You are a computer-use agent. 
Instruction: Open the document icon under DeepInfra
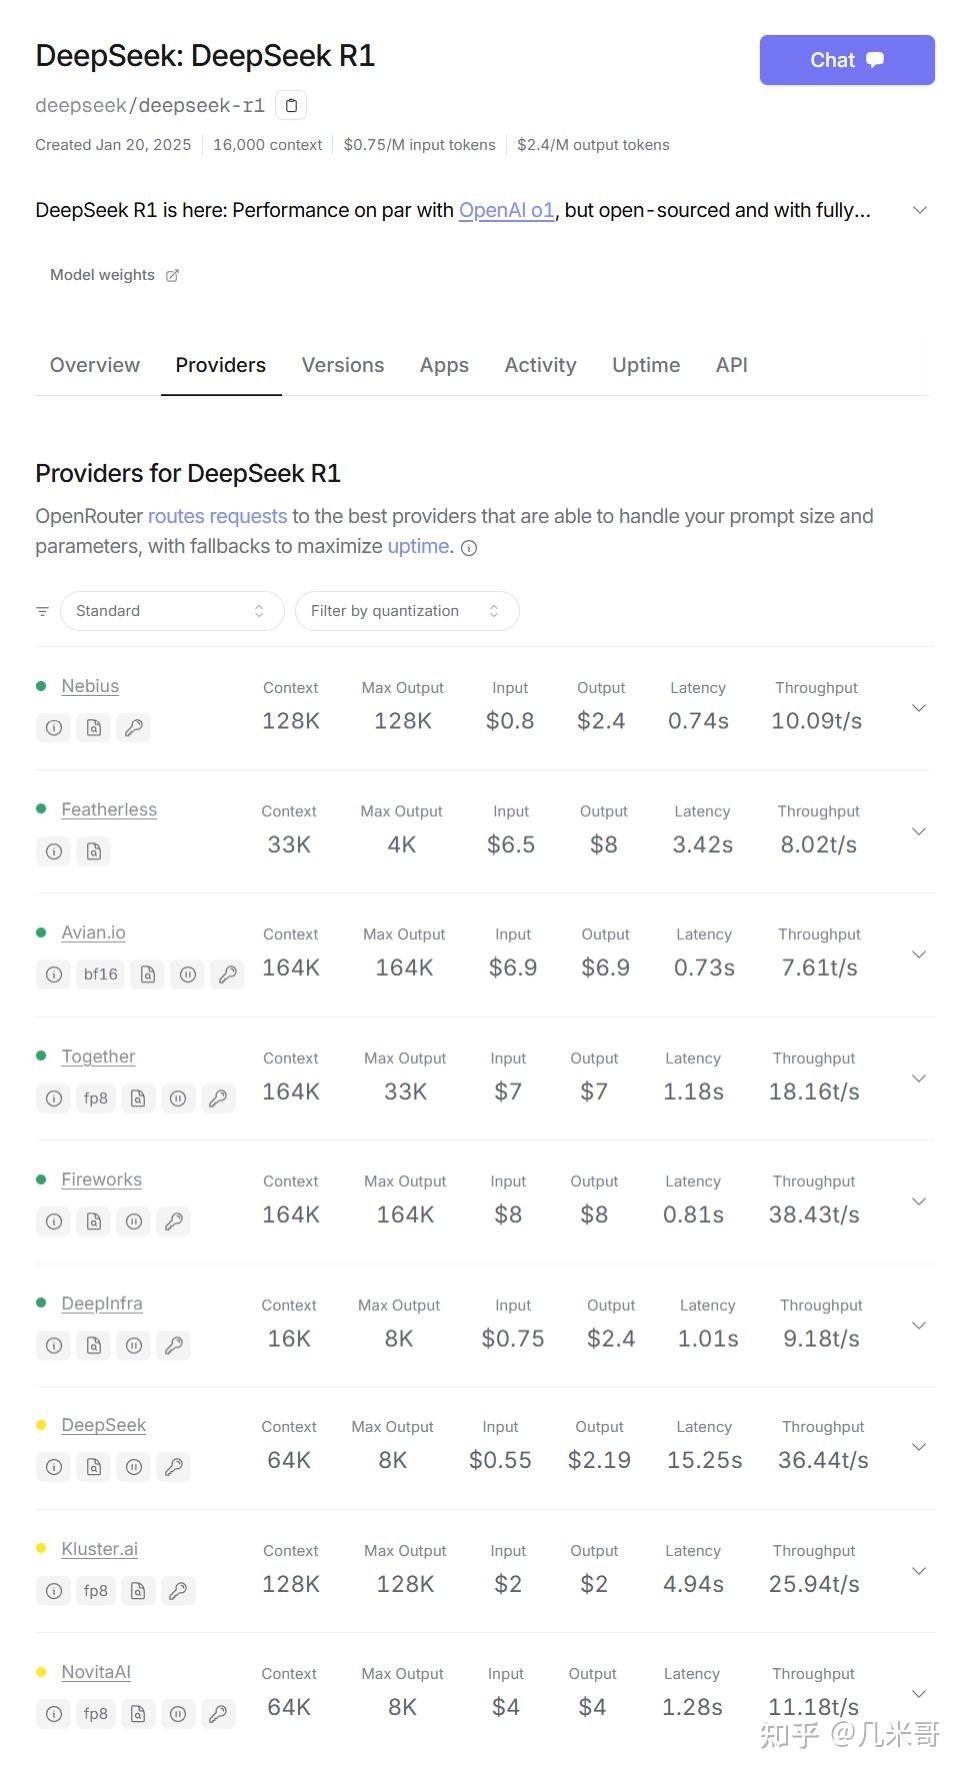pos(93,1346)
